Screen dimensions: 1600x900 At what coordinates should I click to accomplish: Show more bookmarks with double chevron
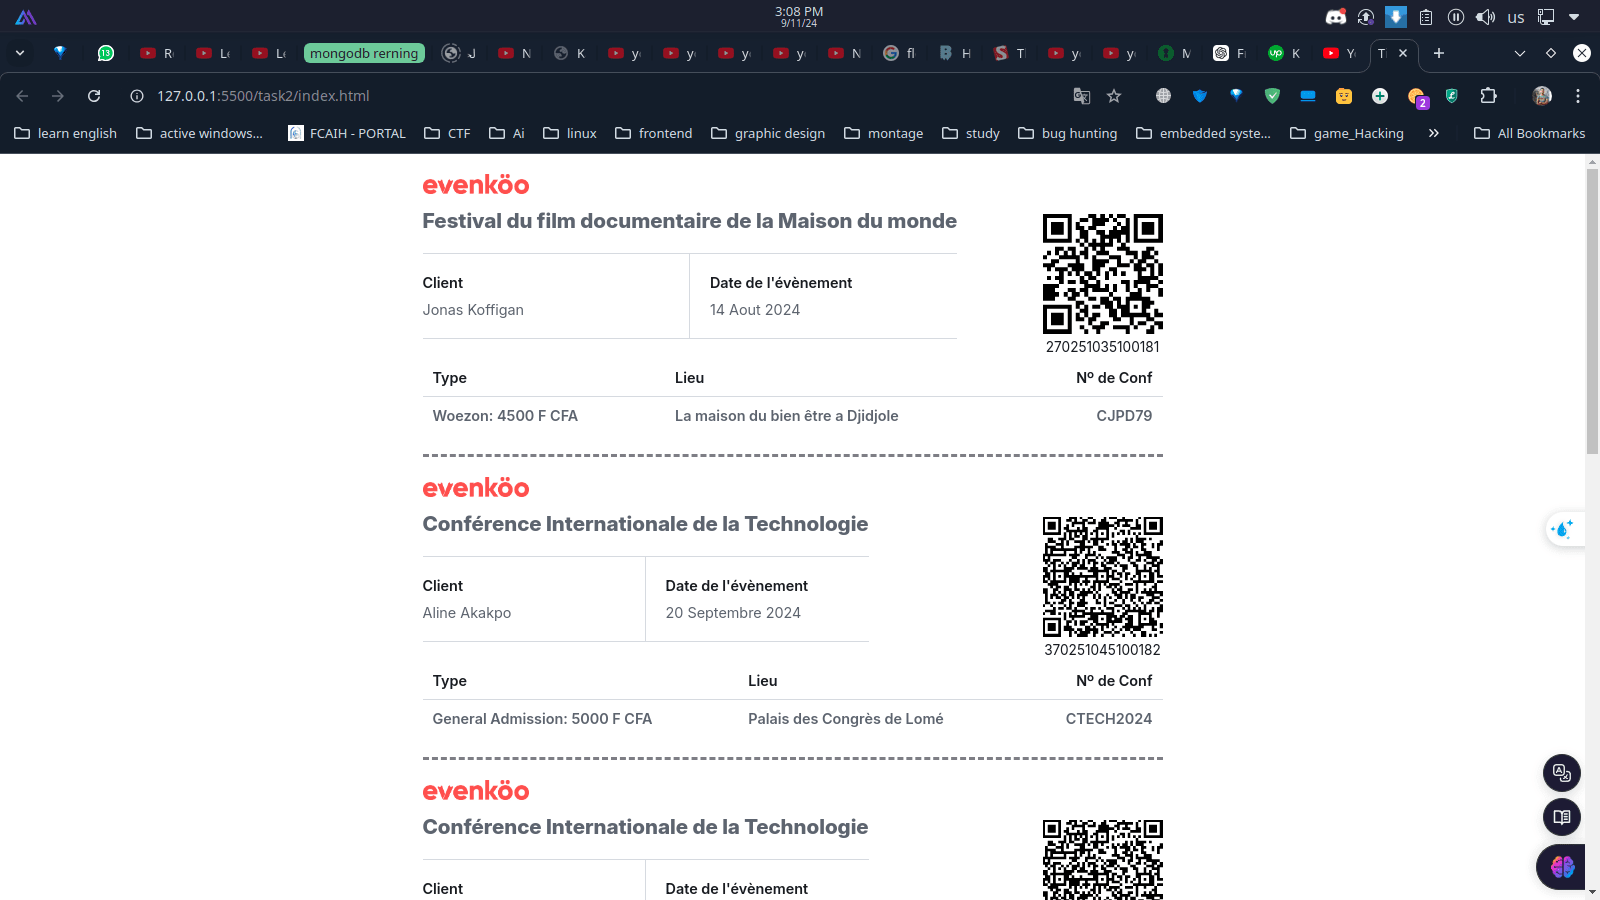click(x=1433, y=133)
